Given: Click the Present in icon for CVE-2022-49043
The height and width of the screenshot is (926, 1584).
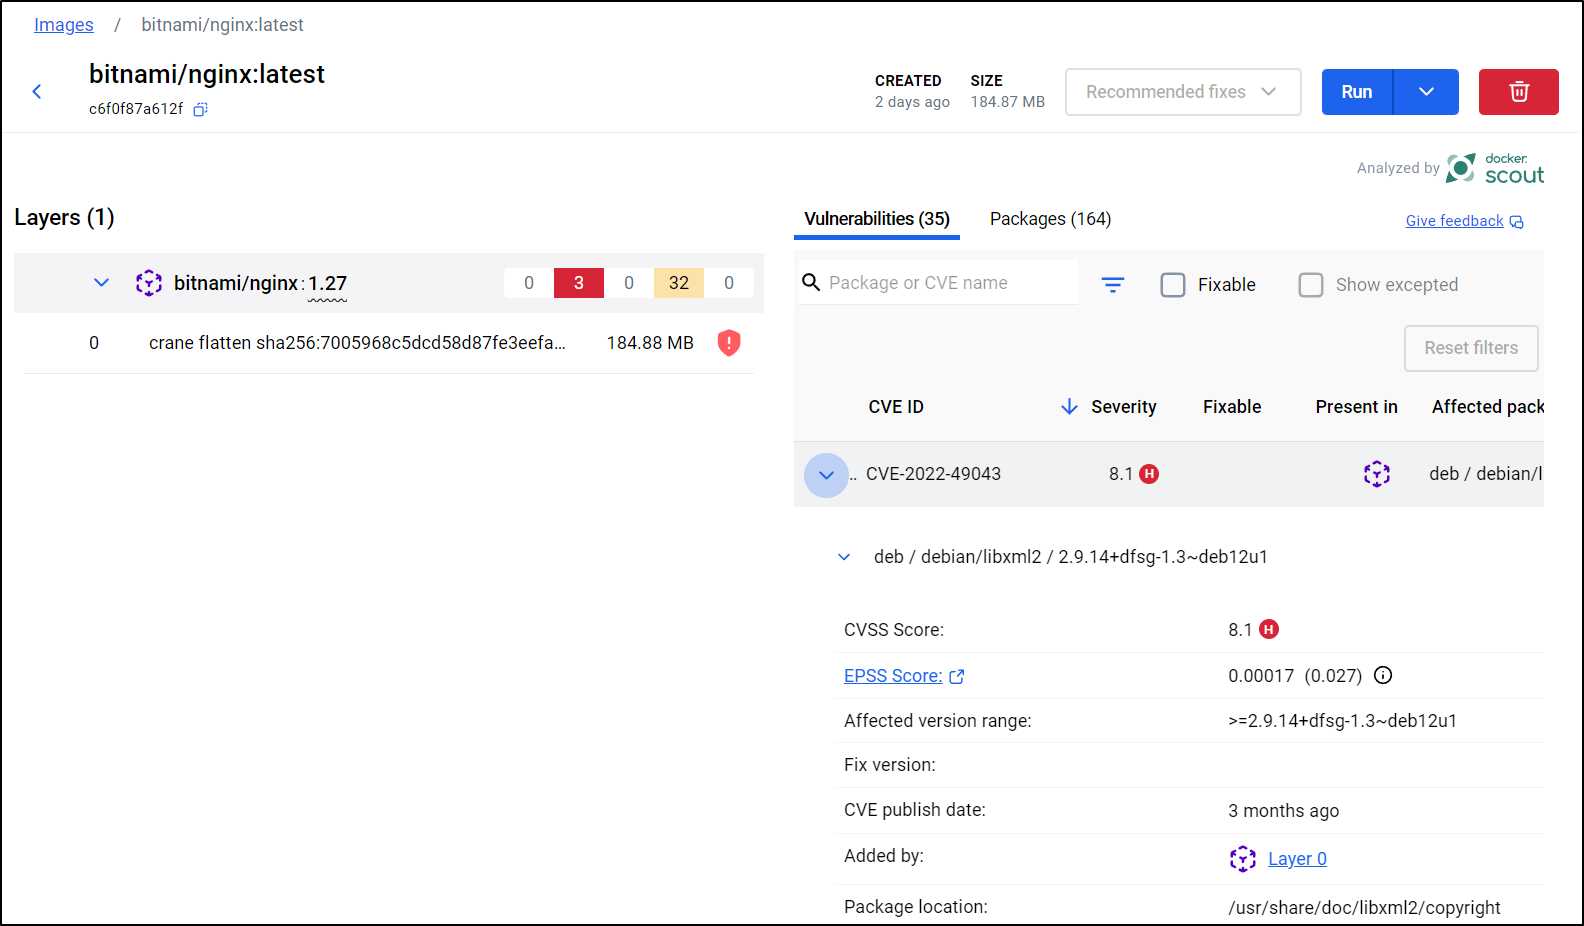Looking at the screenshot, I should click(x=1377, y=474).
